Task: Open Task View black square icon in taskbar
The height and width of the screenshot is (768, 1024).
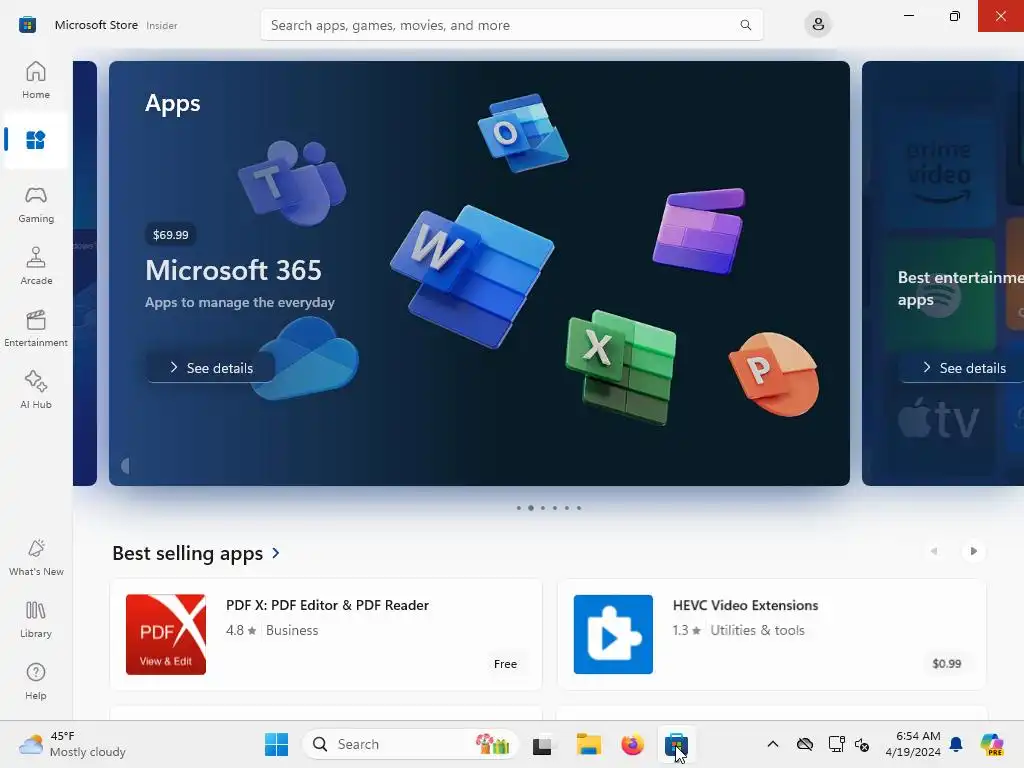Action: [542, 745]
